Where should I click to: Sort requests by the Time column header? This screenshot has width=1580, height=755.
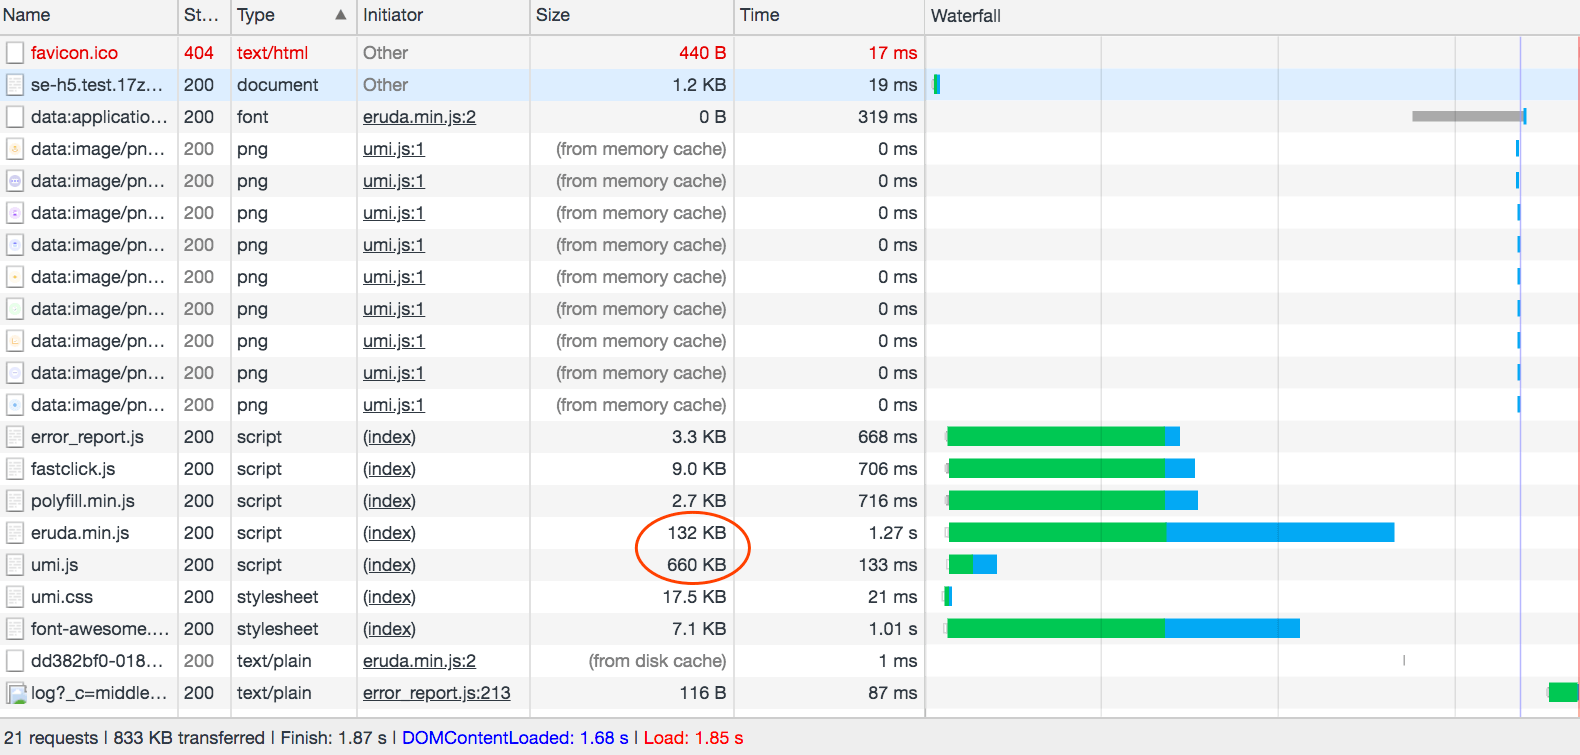(829, 16)
